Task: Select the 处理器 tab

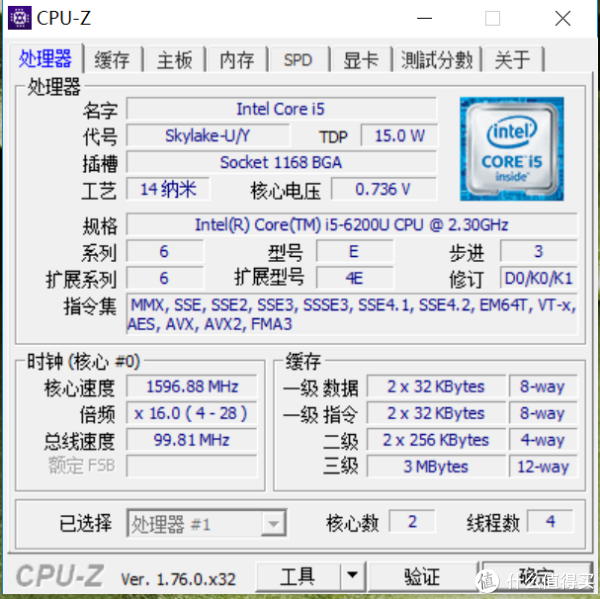Action: [x=45, y=58]
